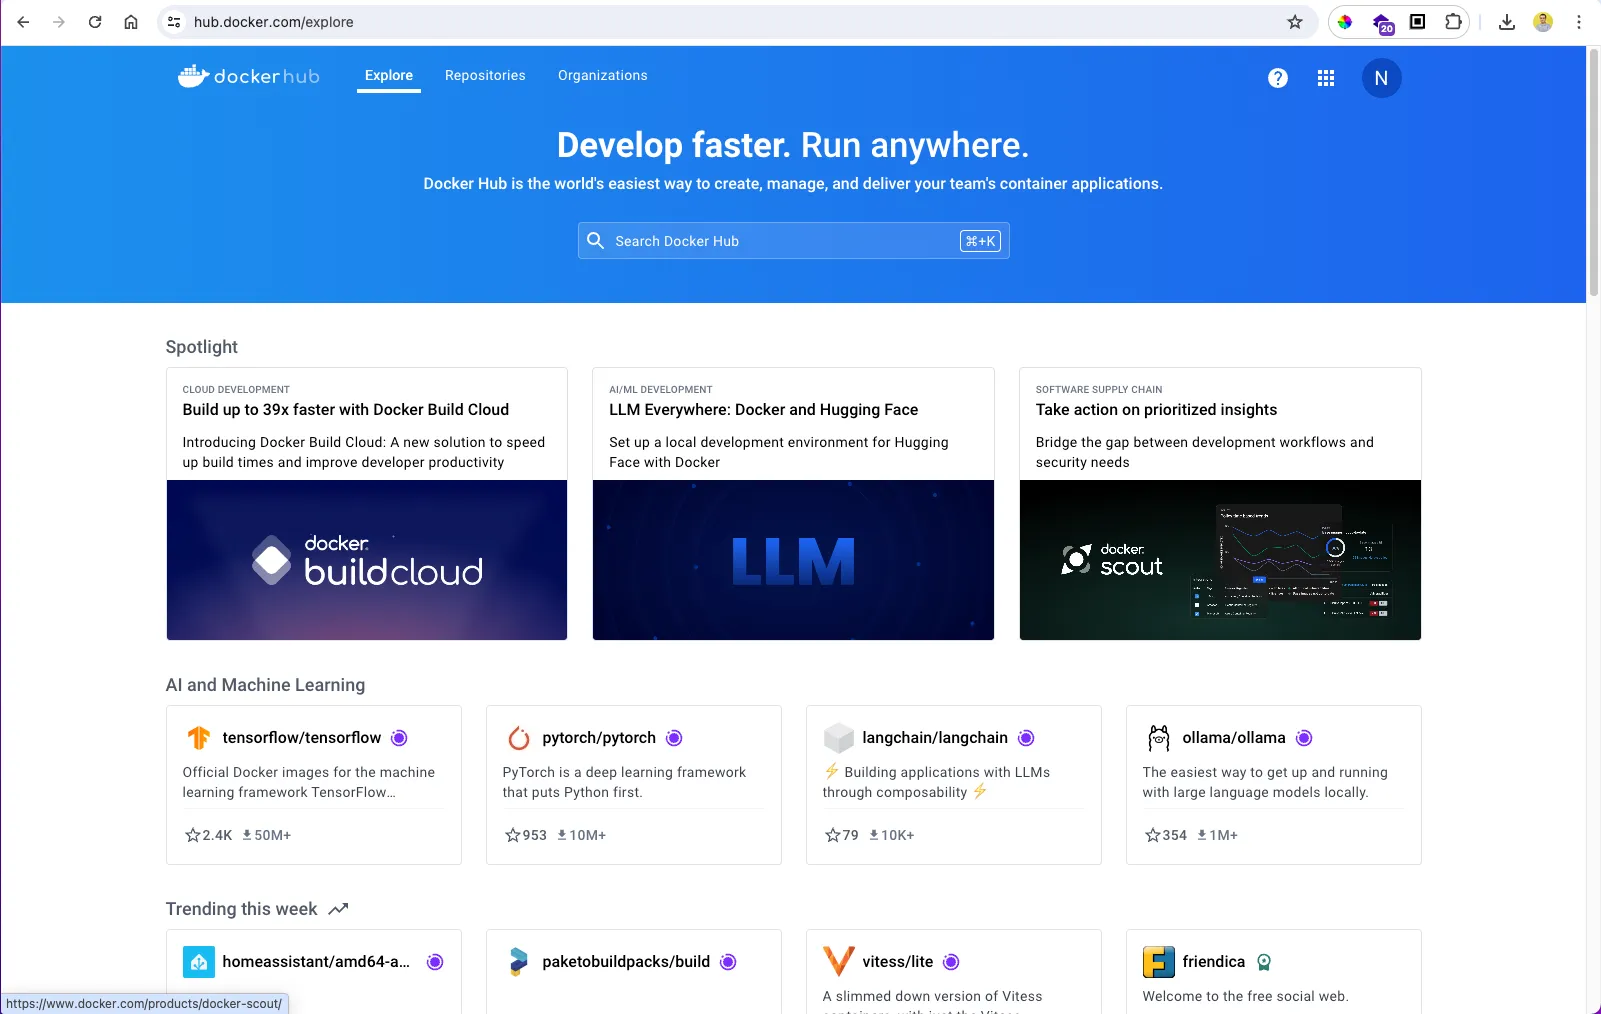This screenshot has width=1601, height=1014.
Task: Click the verified badge beside ollama/ollama
Action: coord(1304,738)
